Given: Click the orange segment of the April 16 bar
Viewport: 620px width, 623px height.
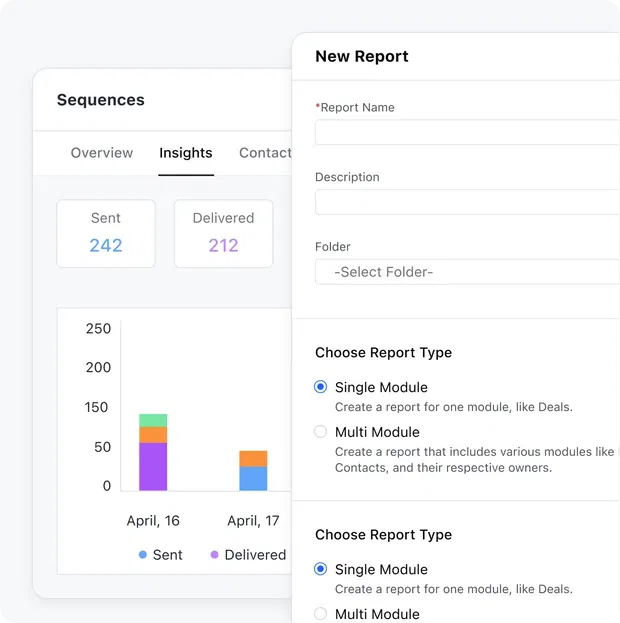Looking at the screenshot, I should (153, 435).
